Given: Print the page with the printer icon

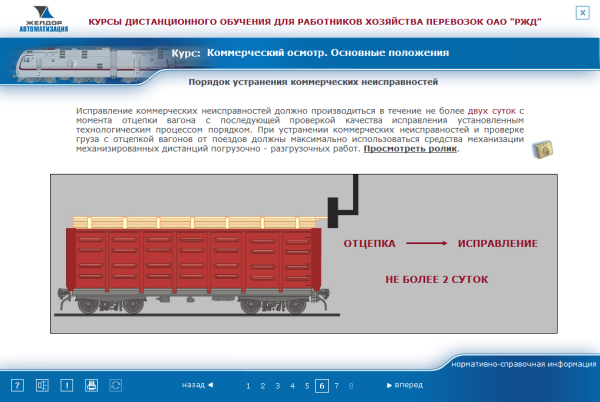Looking at the screenshot, I should [x=91, y=385].
